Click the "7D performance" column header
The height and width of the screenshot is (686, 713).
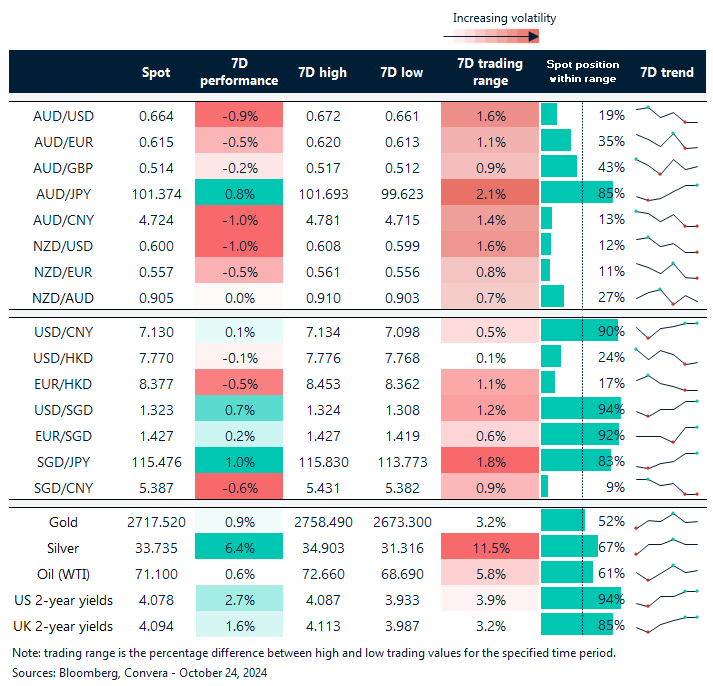239,72
